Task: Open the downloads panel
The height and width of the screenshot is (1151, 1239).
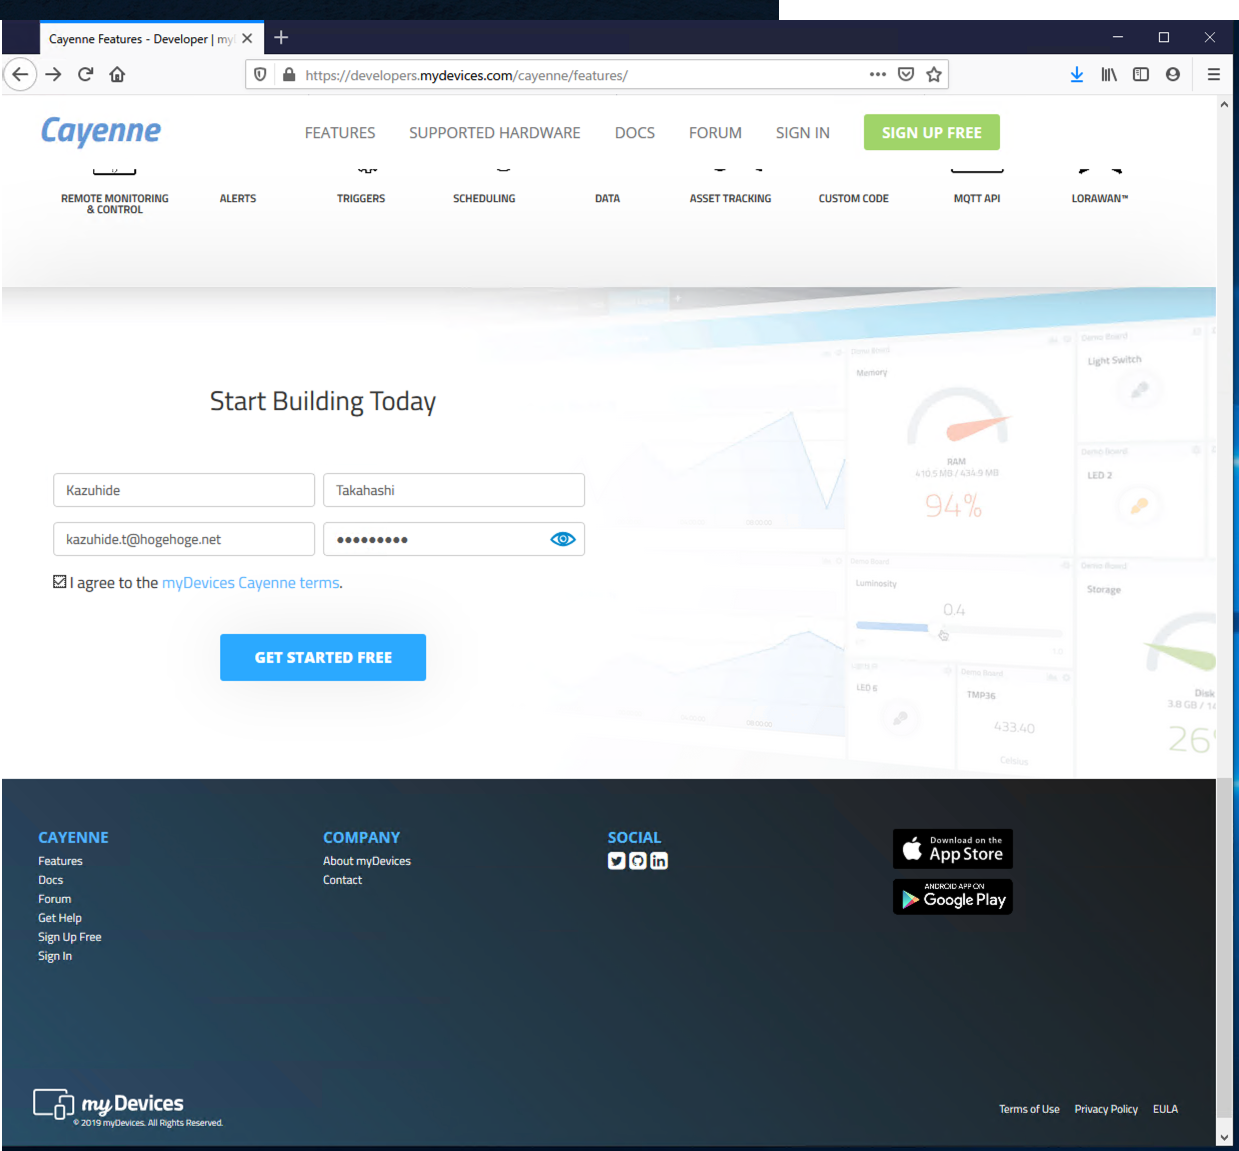Action: (x=1077, y=74)
